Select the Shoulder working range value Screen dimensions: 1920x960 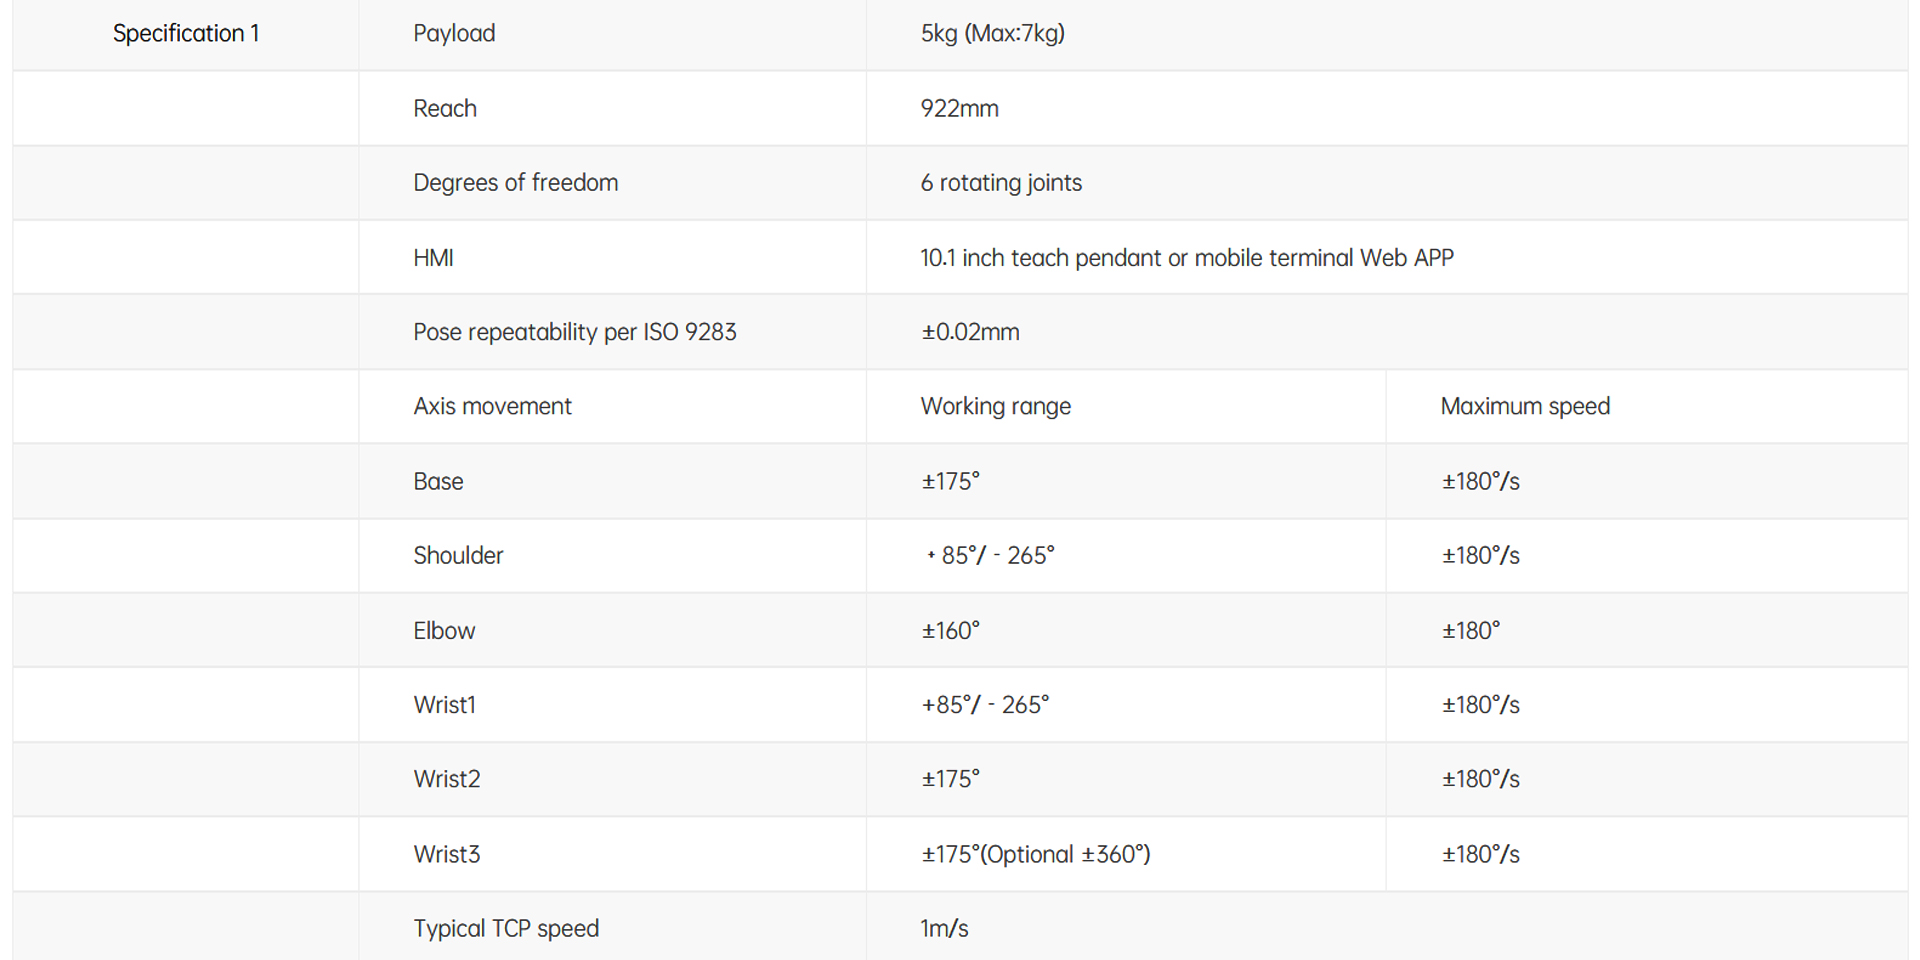991,556
